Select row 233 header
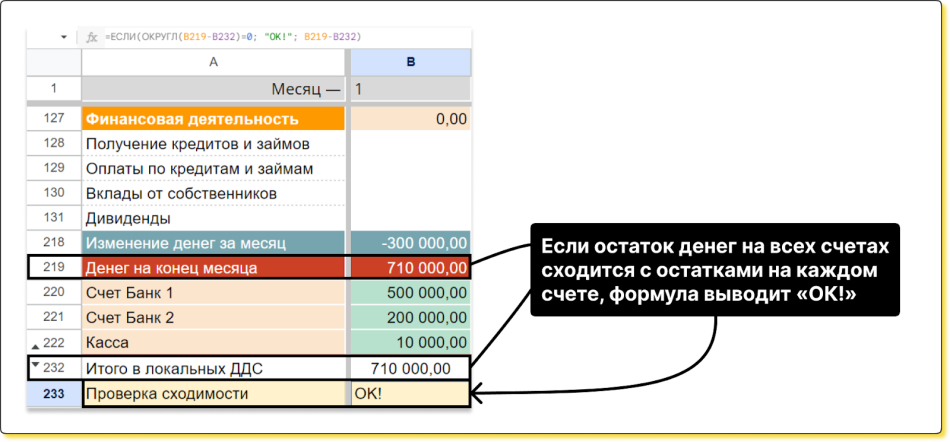Viewport: 950px width, 442px height. pos(54,394)
